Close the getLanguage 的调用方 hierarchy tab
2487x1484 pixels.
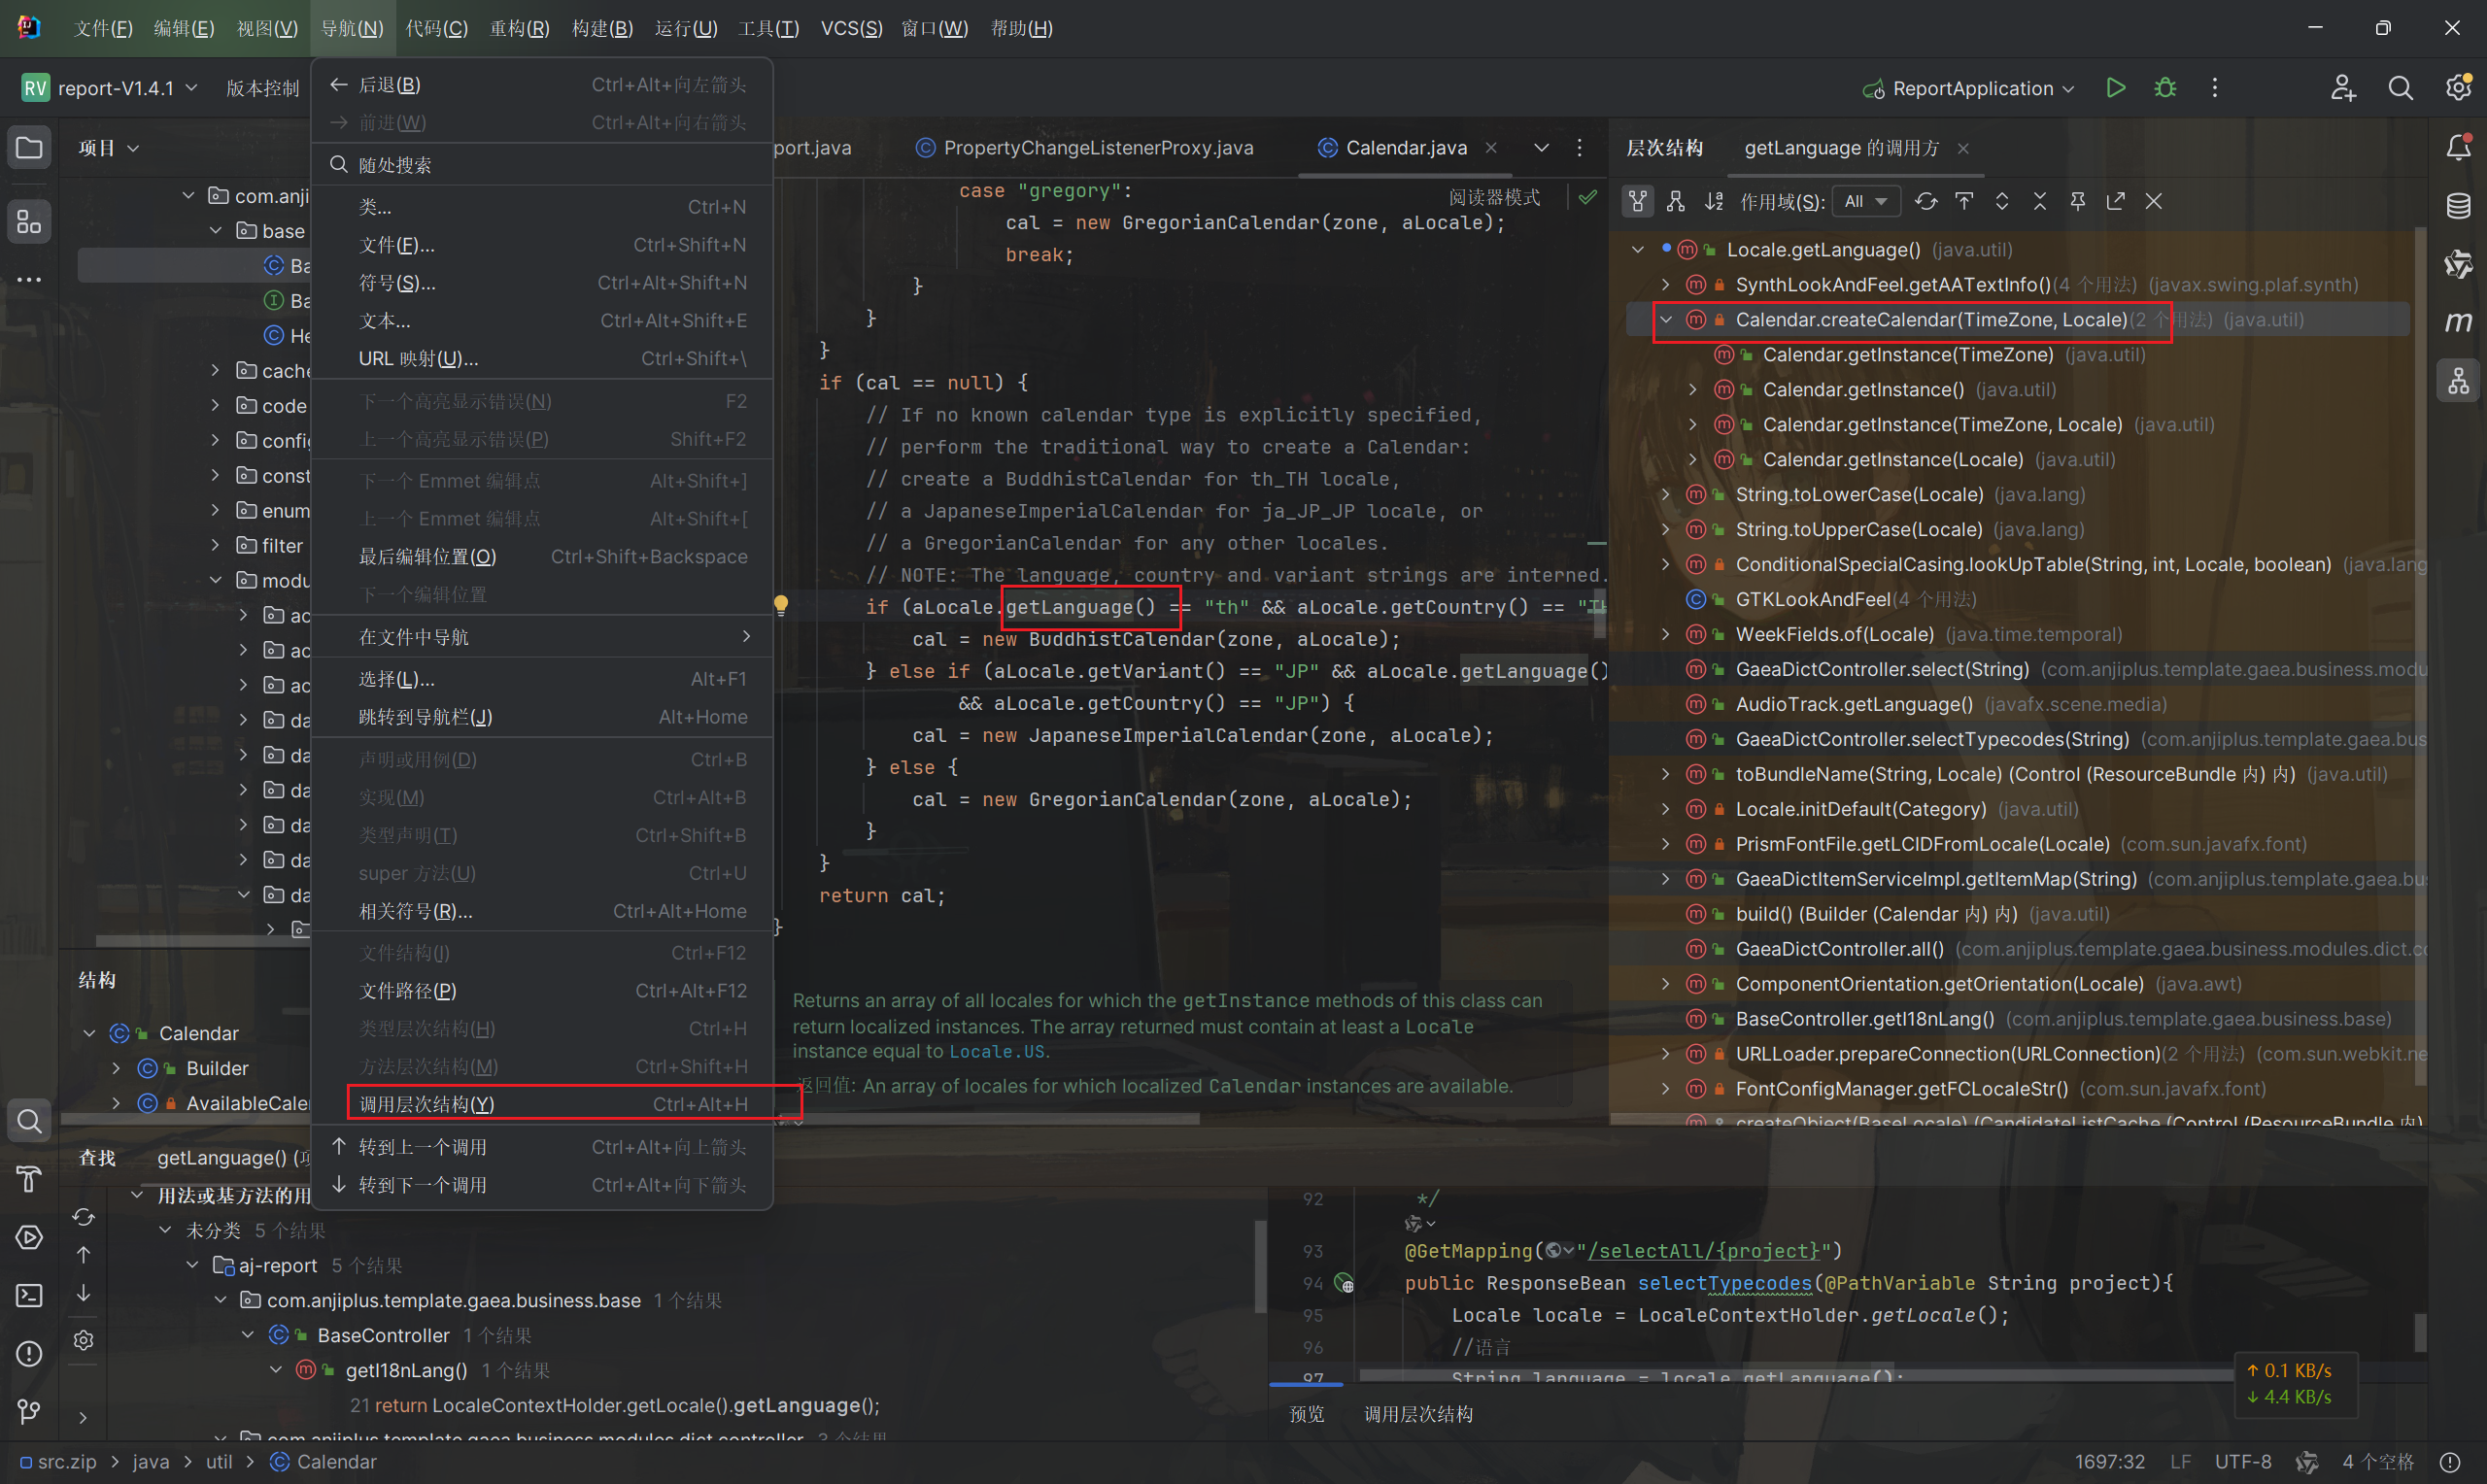coord(1963,148)
